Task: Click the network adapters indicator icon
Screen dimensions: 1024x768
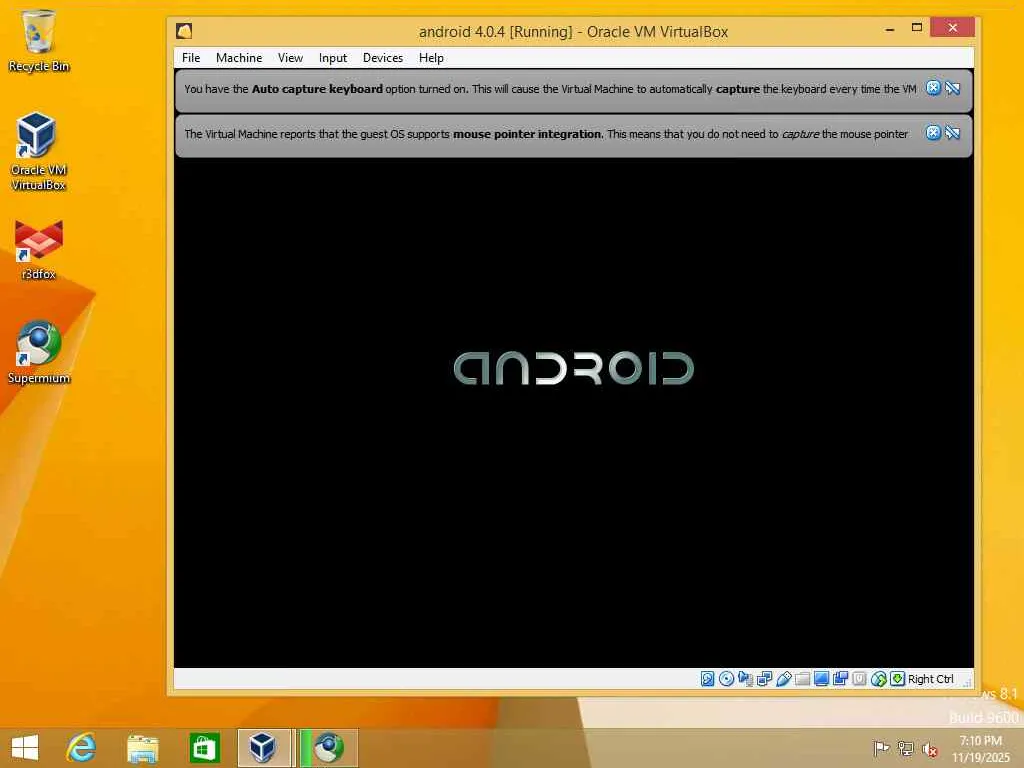Action: [x=764, y=679]
